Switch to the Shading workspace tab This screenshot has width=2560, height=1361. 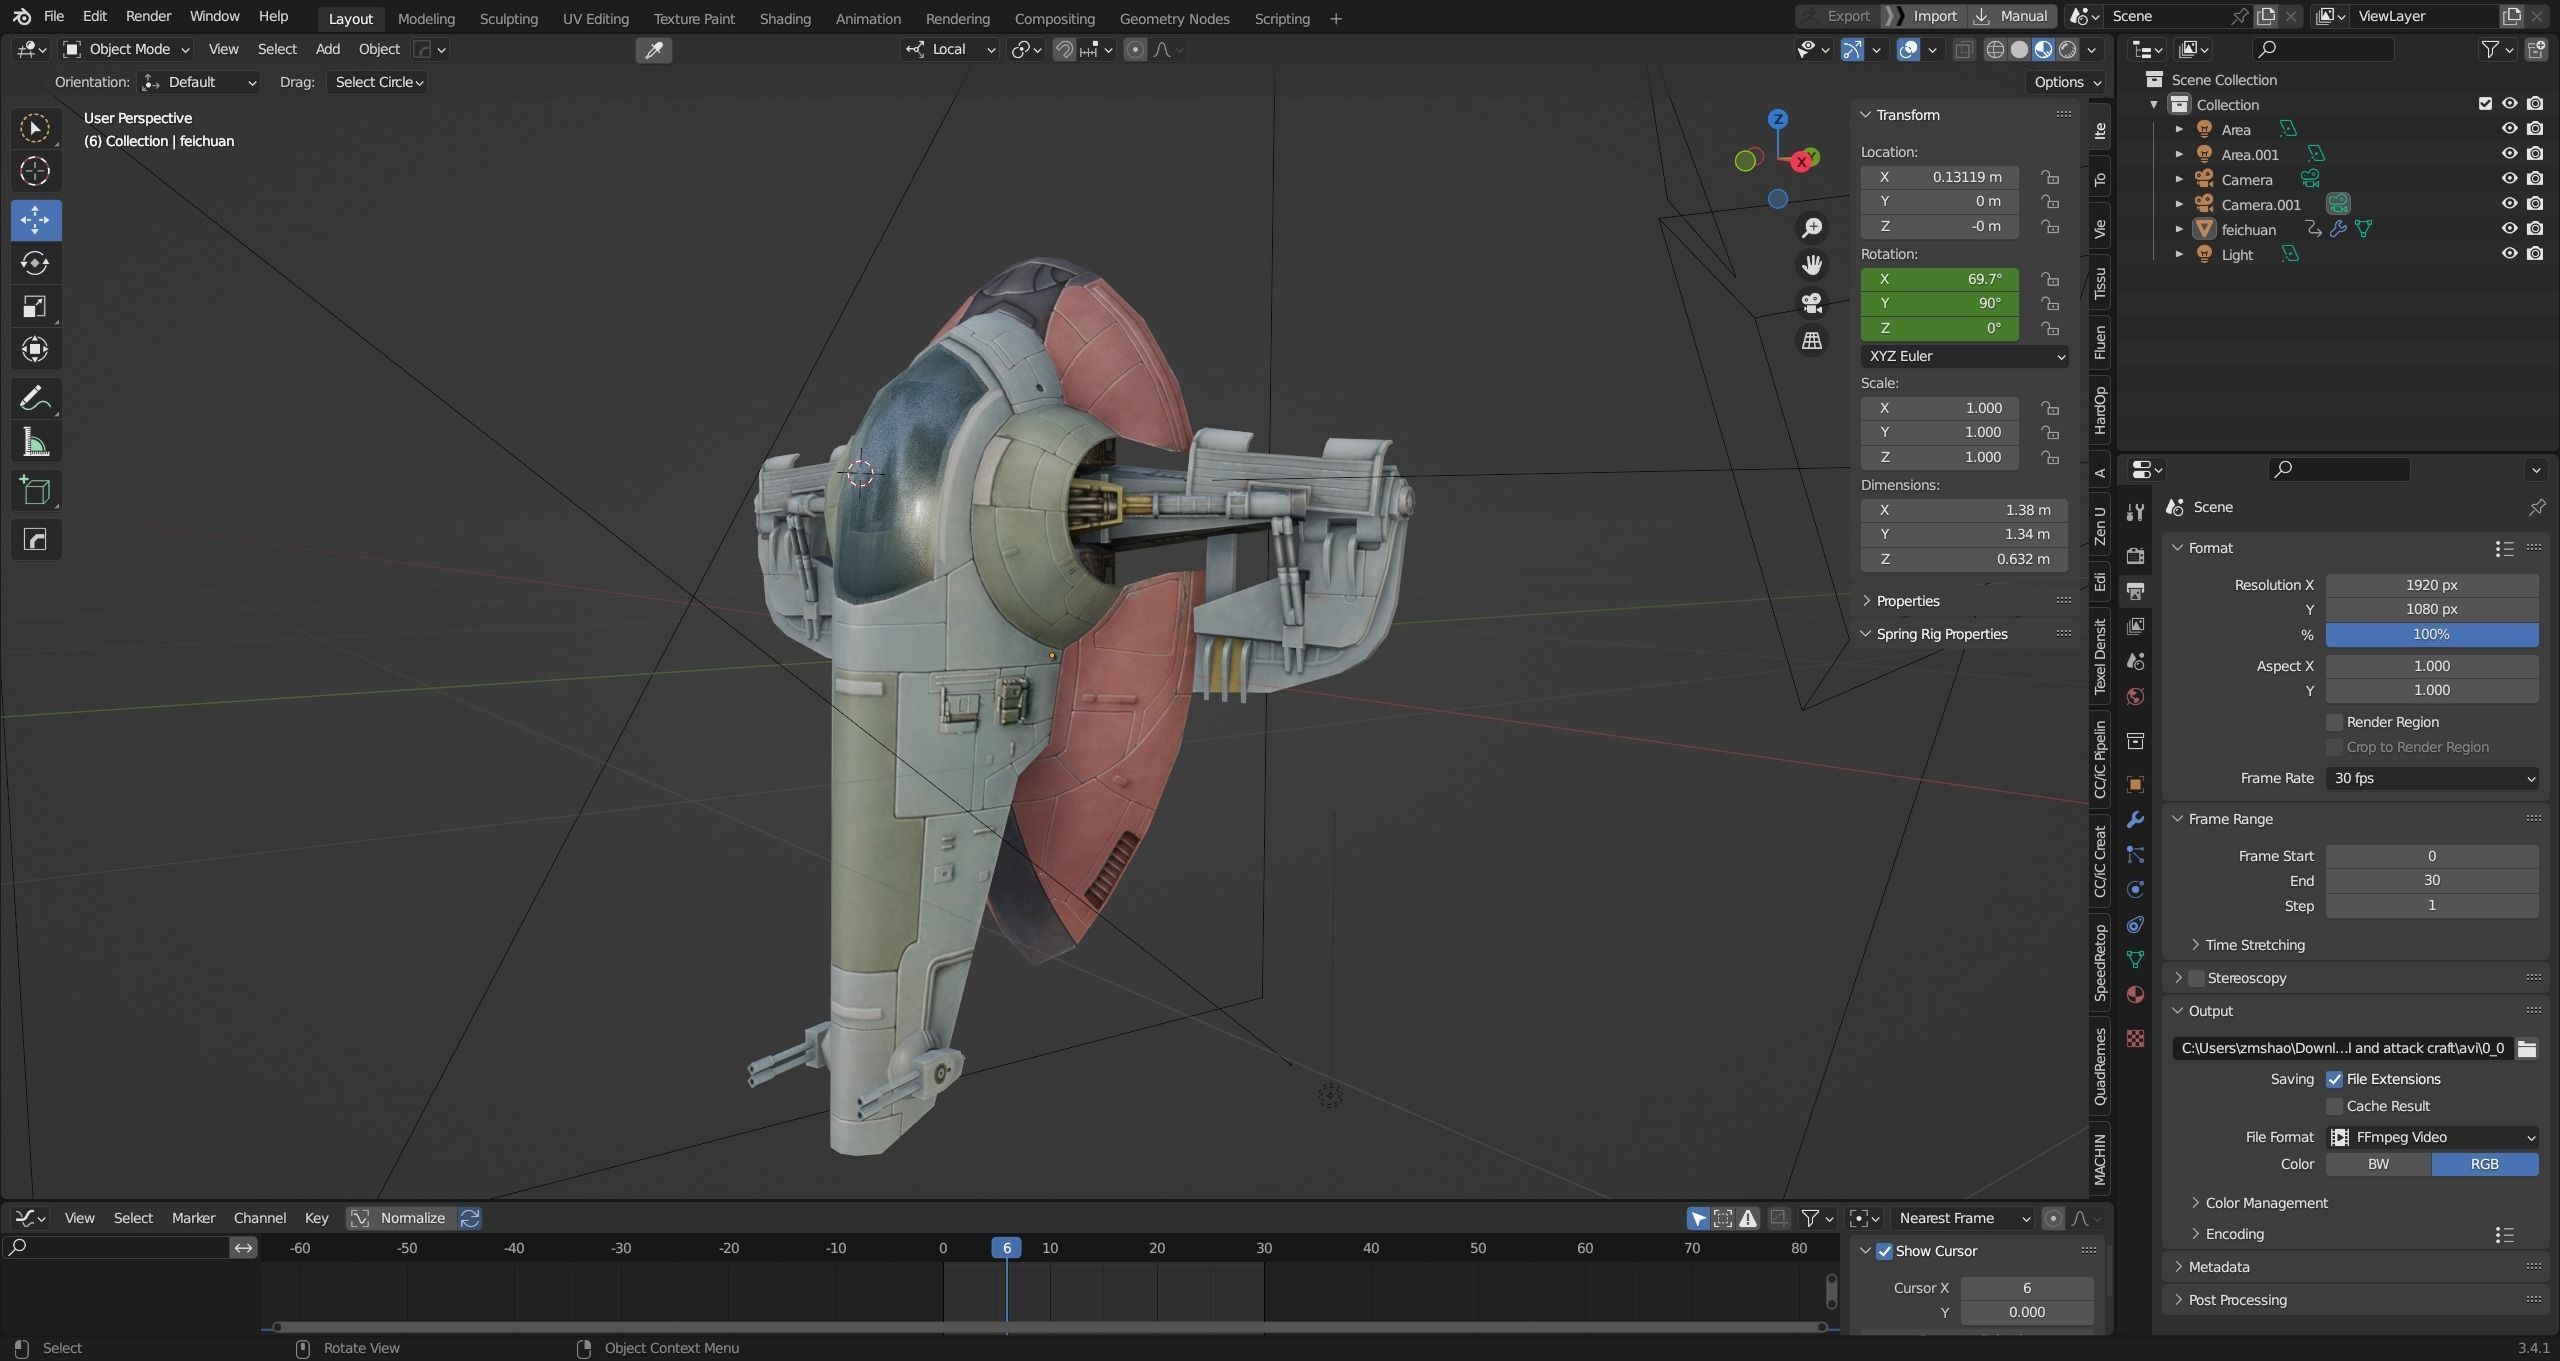785,18
